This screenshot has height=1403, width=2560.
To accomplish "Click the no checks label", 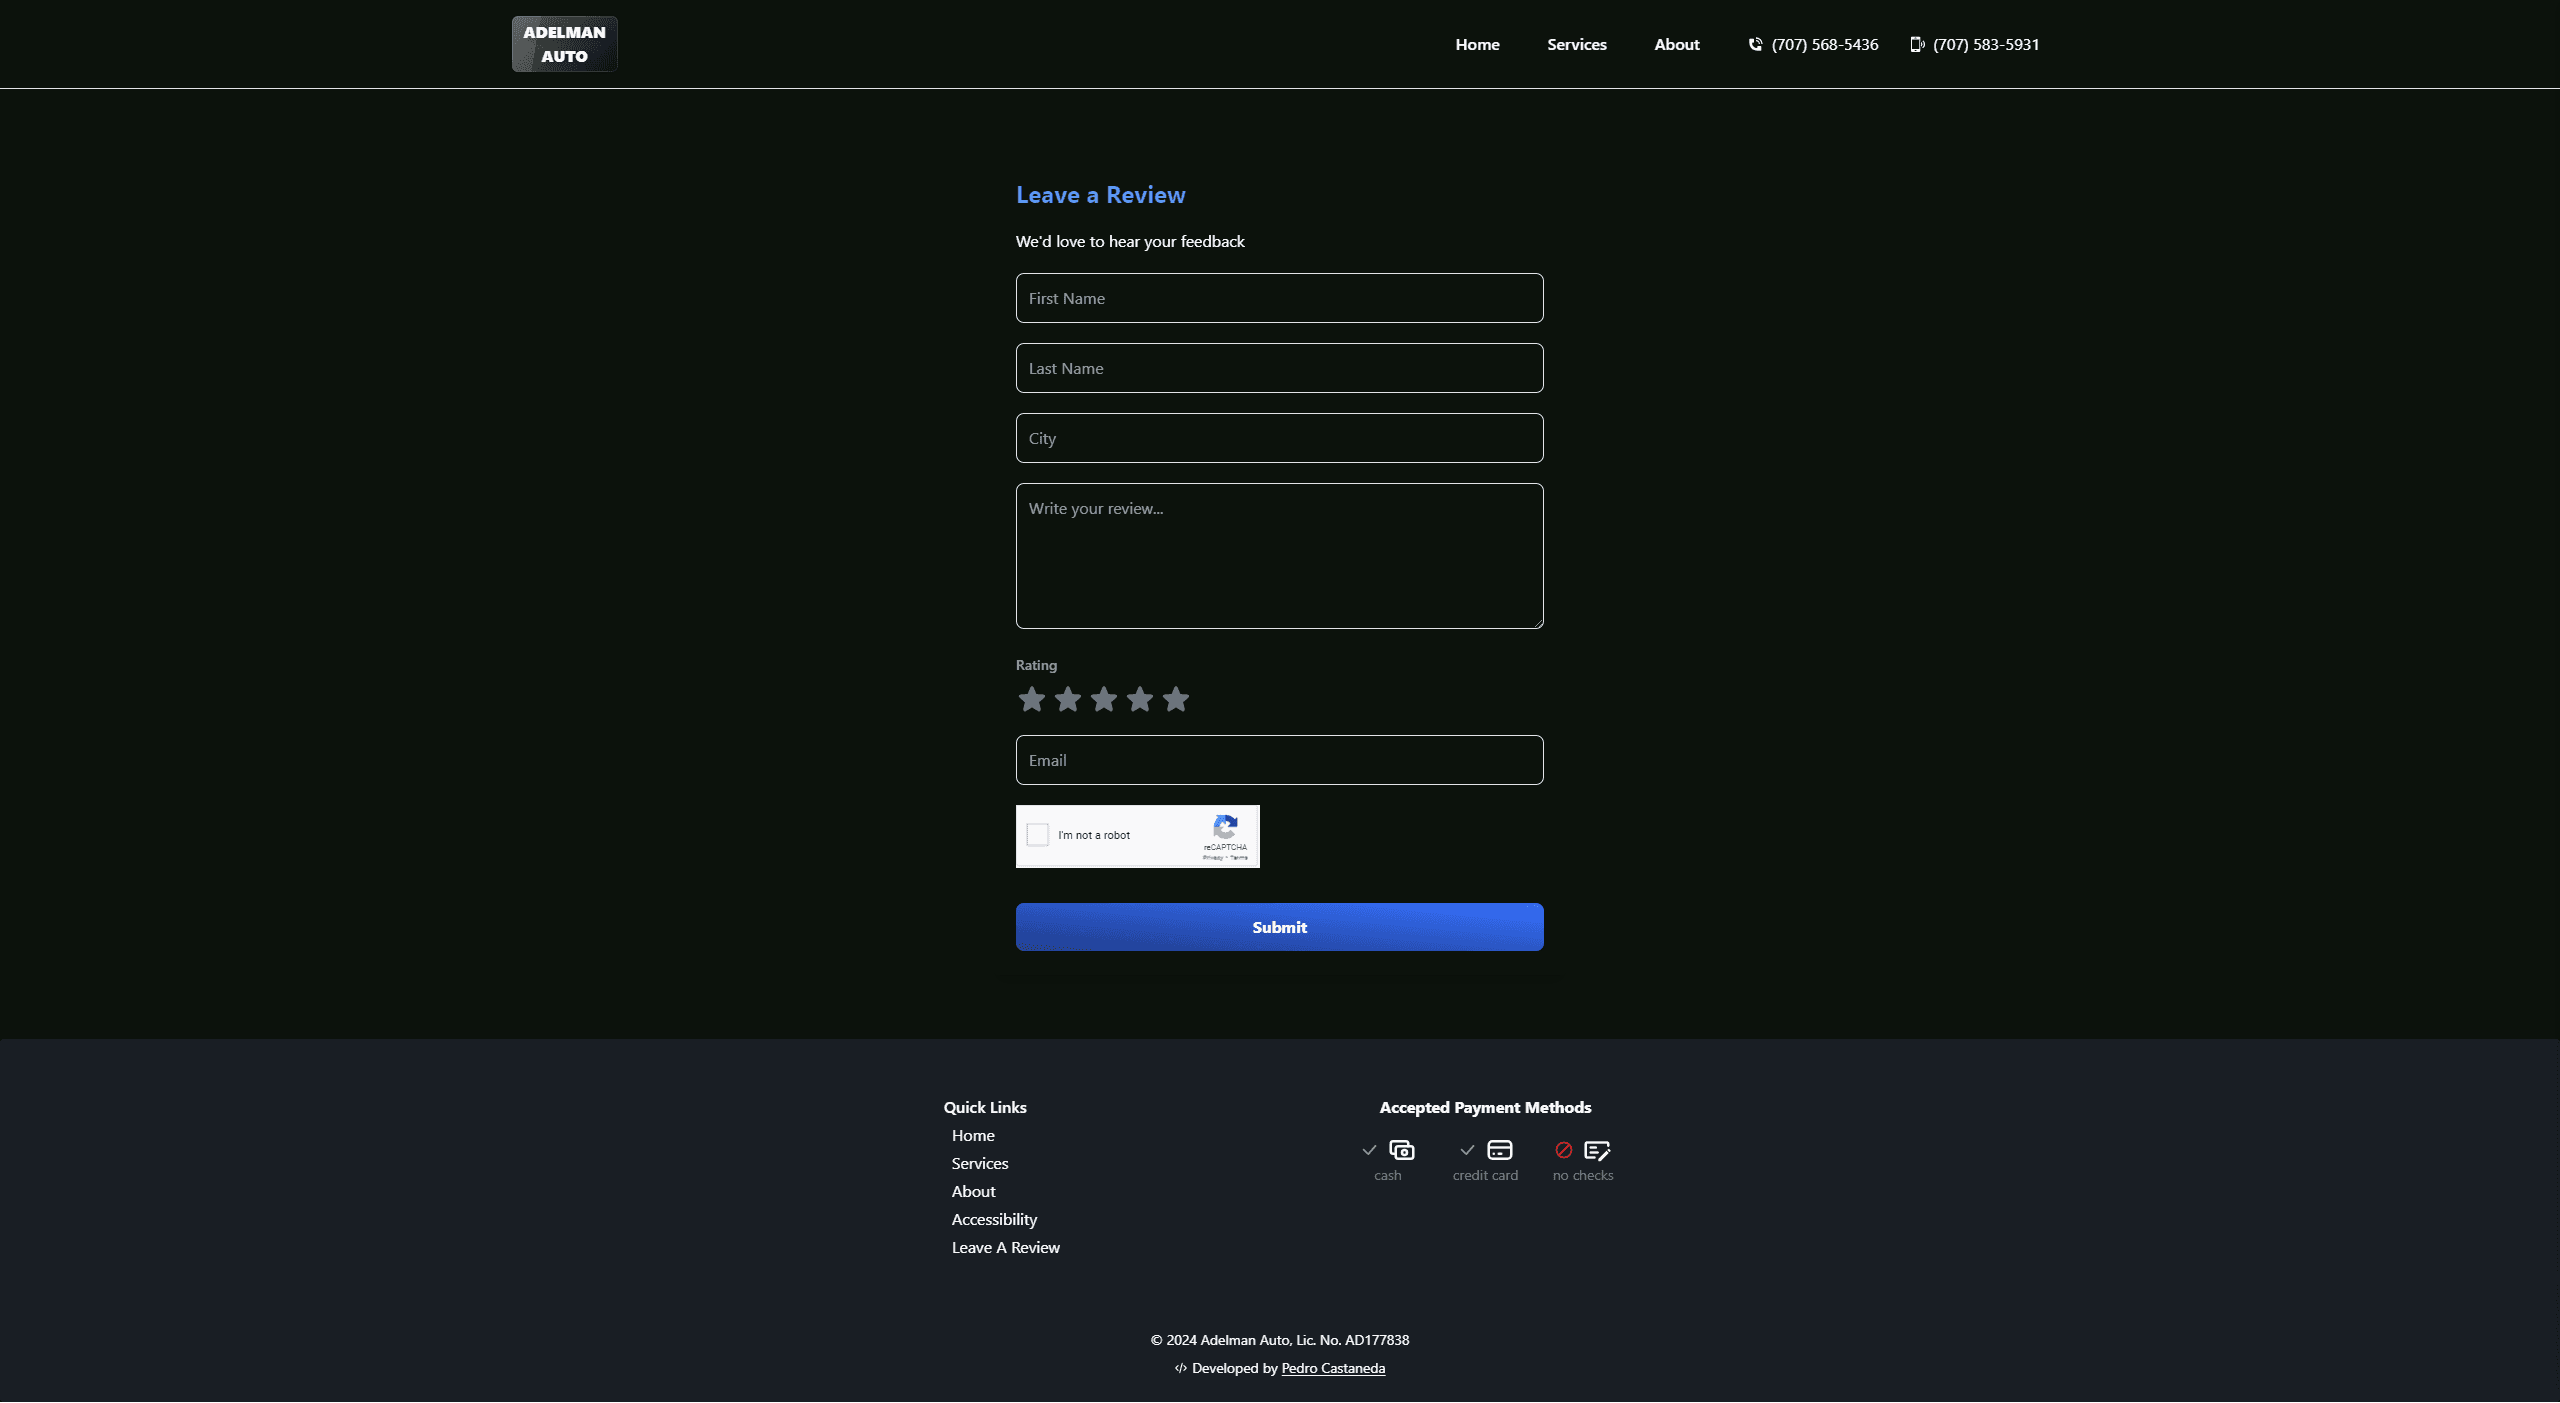I will click(1583, 1175).
